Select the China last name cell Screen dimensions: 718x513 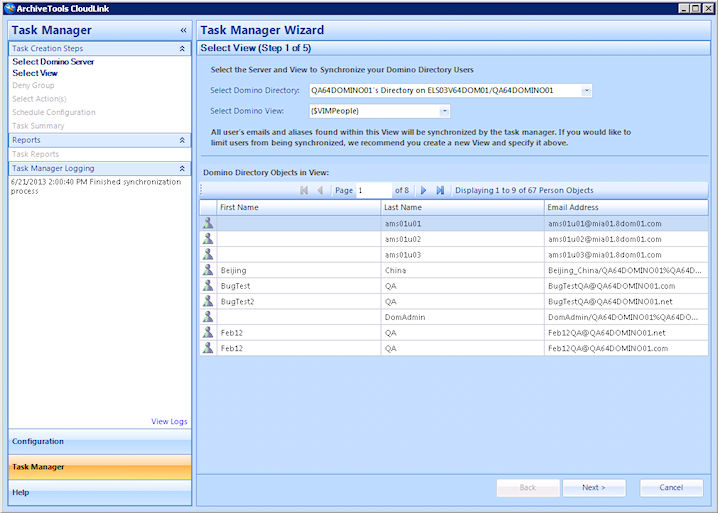coord(462,270)
